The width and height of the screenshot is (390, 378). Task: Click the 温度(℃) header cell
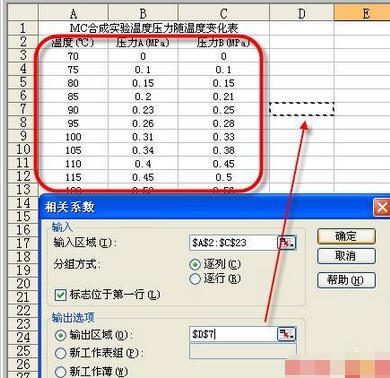pos(73,42)
